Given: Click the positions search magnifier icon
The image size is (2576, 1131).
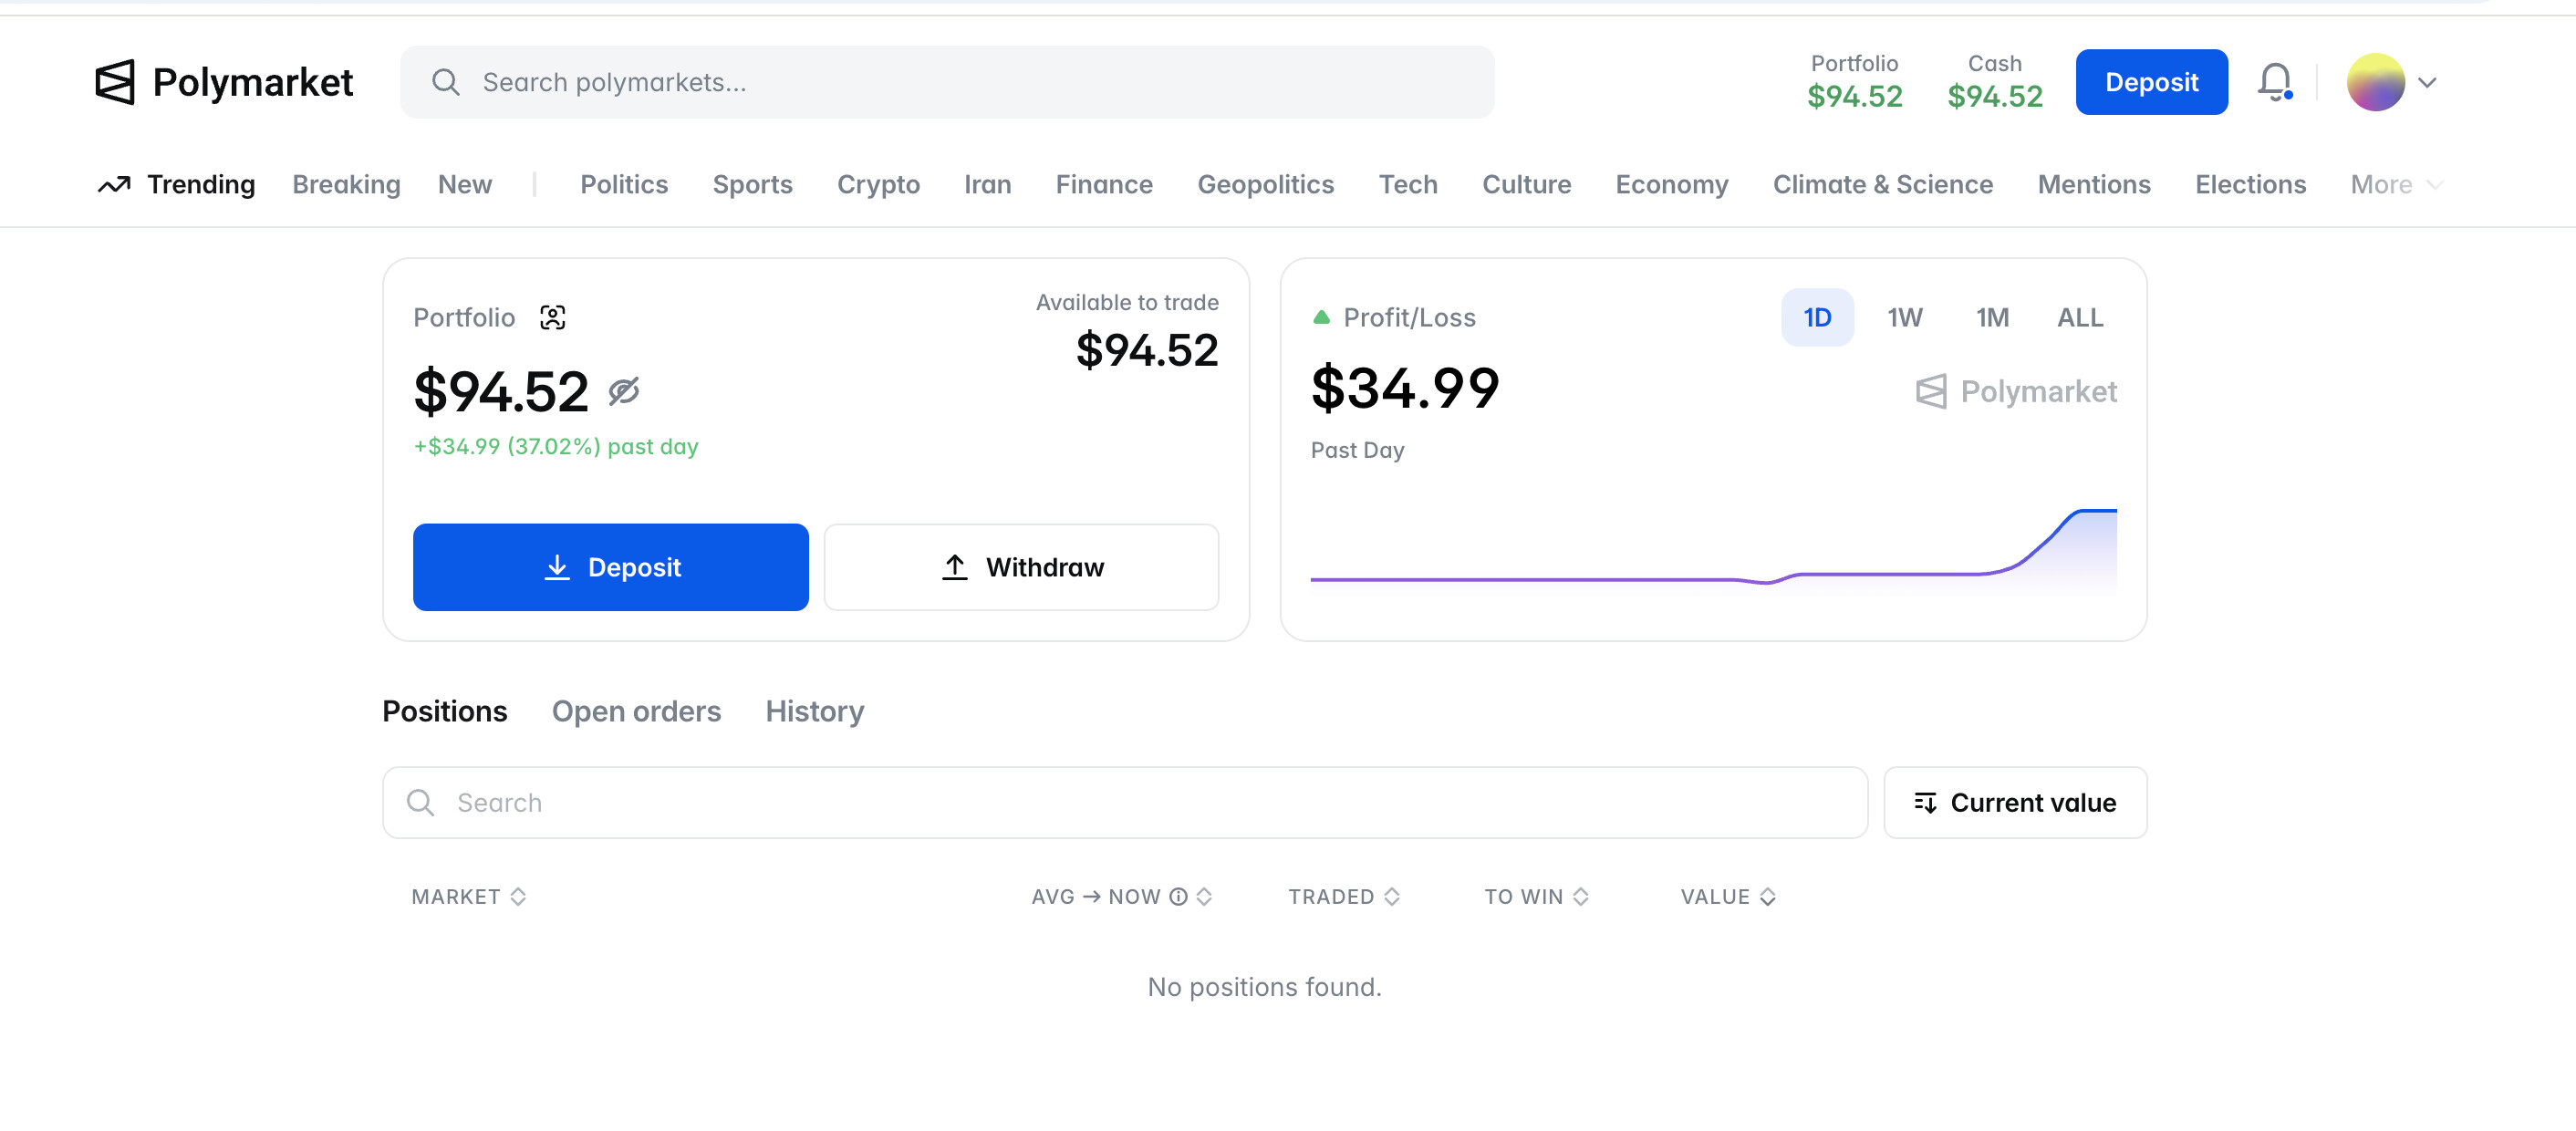Looking at the screenshot, I should 421,802.
